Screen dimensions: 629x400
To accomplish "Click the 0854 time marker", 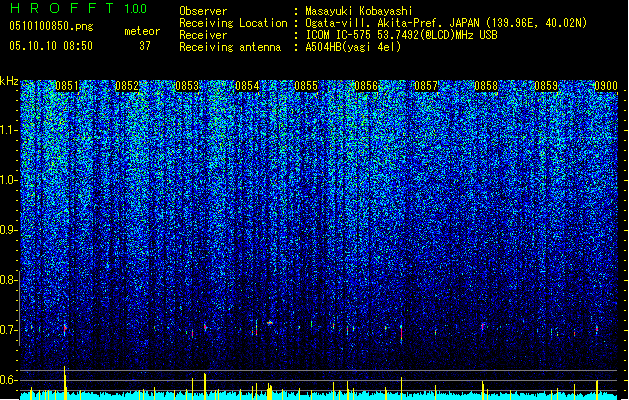I will pyautogui.click(x=247, y=86).
